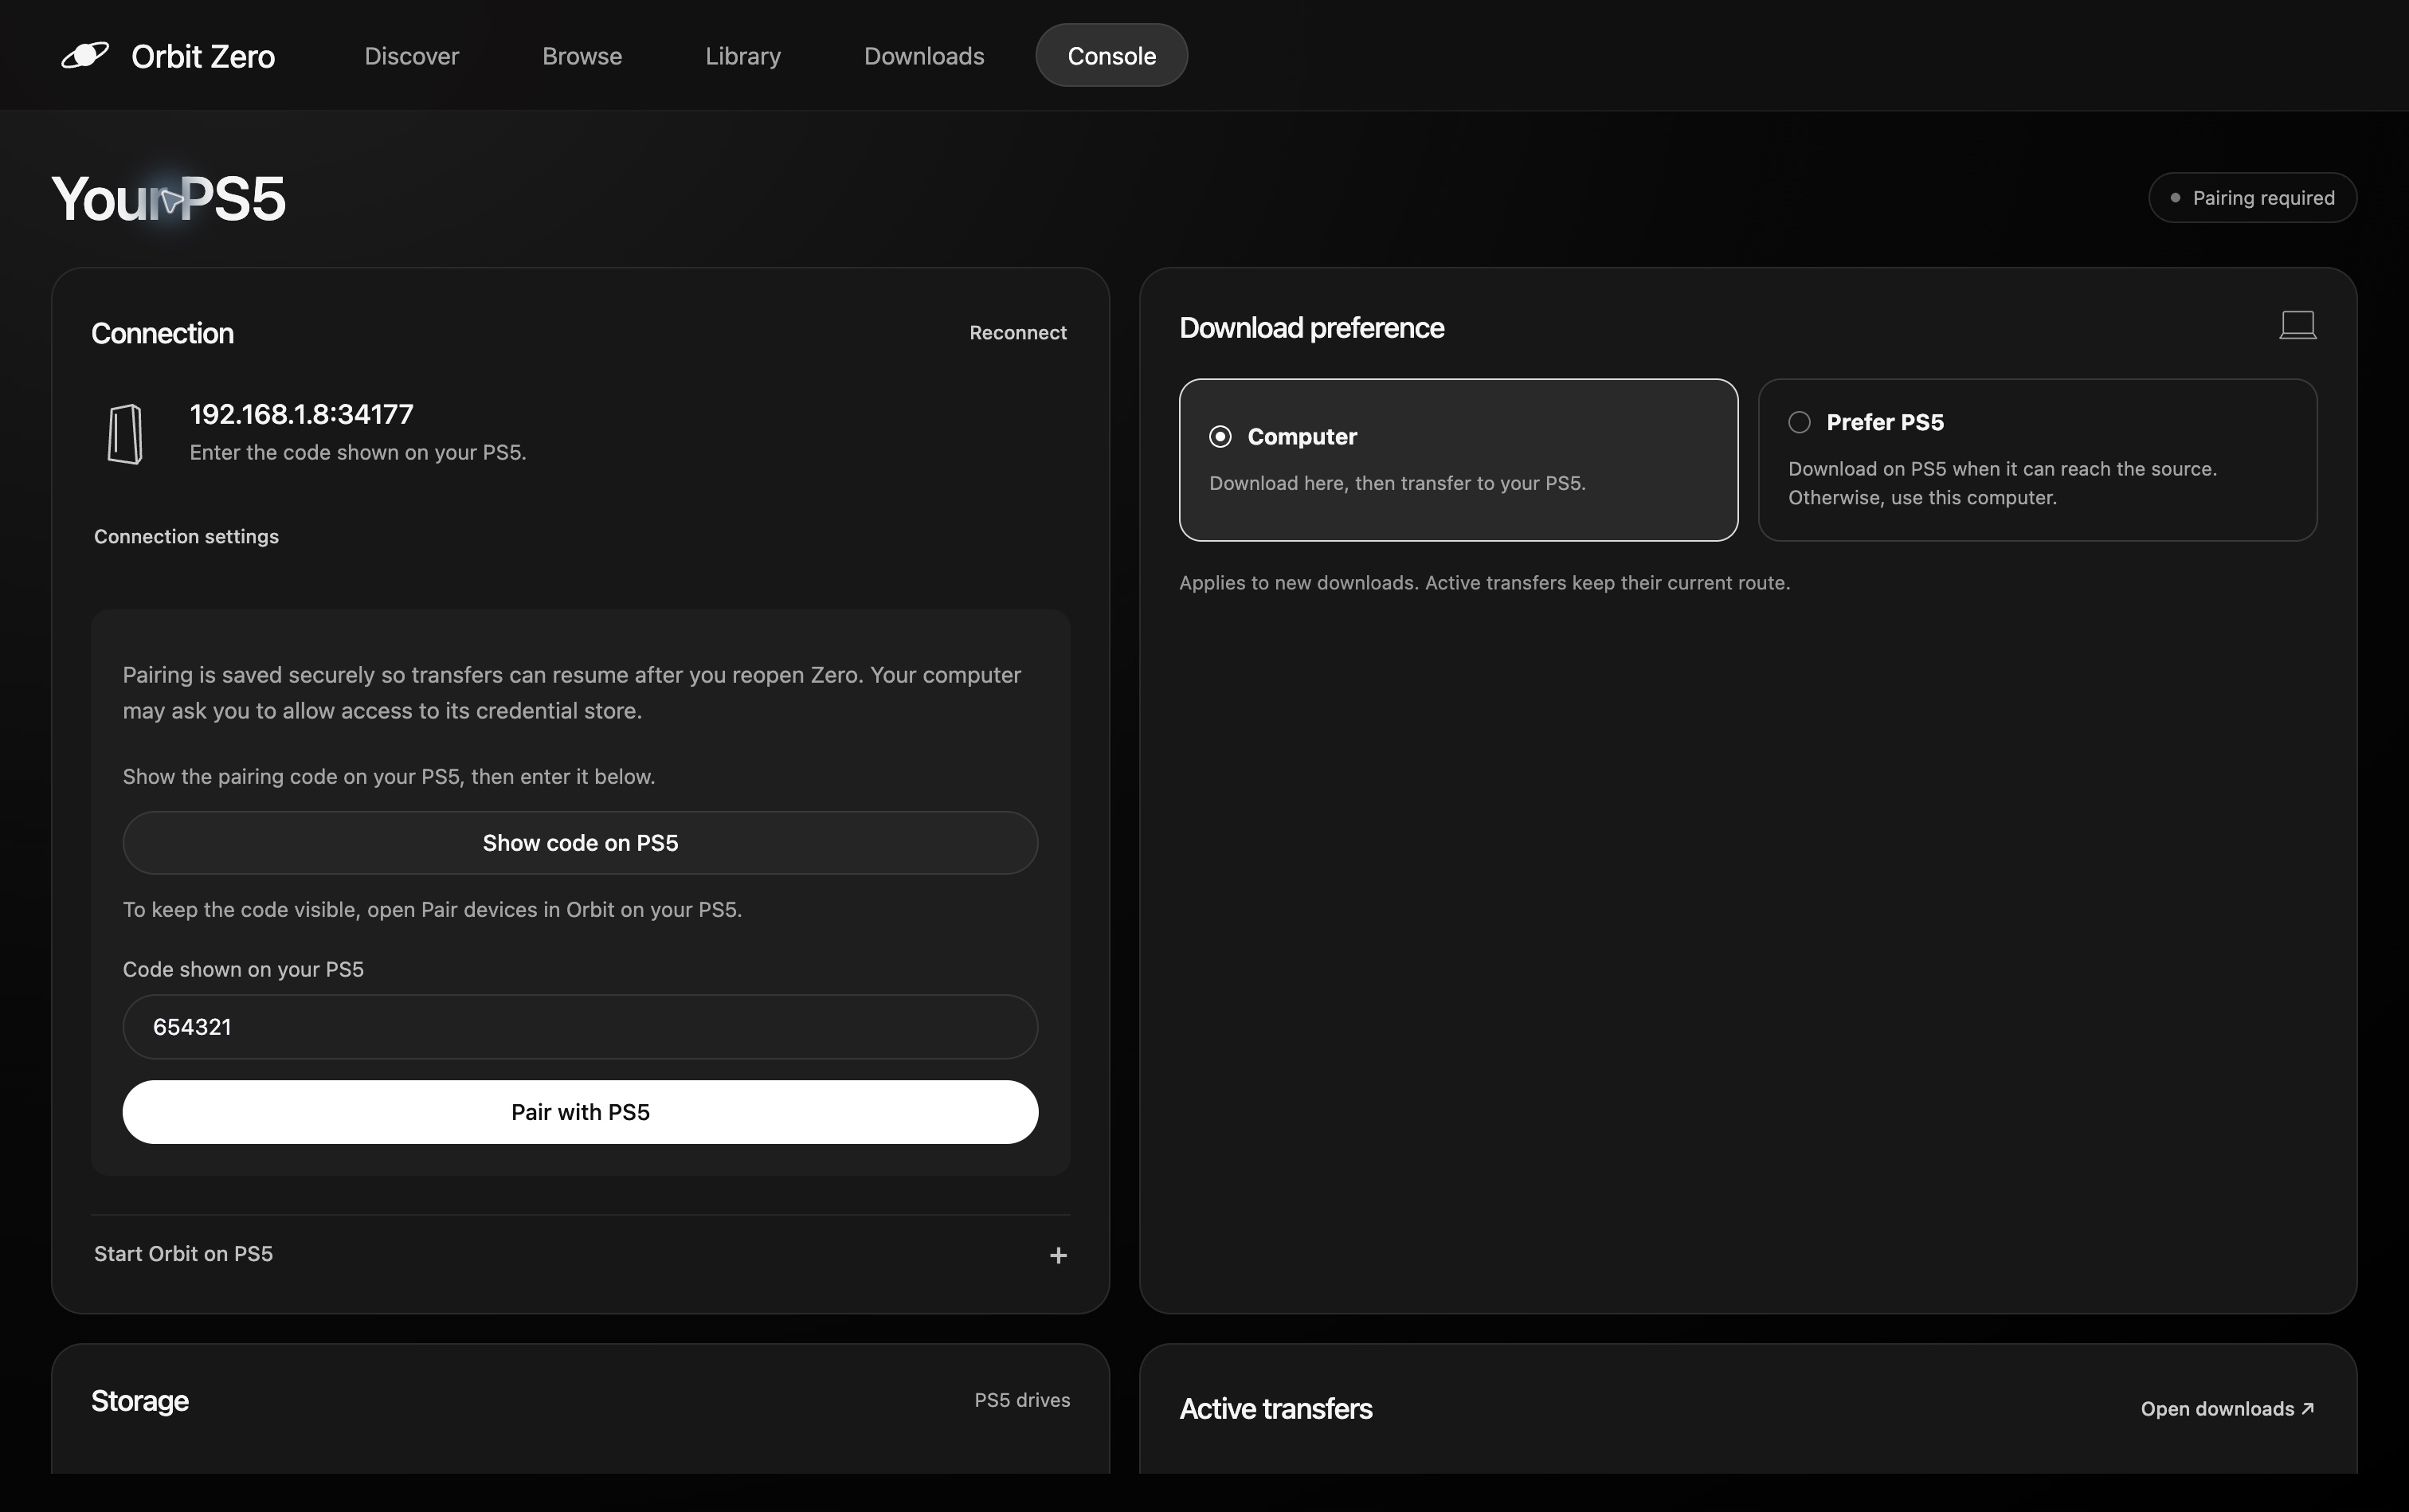Switch to the Downloads tab
Image resolution: width=2409 pixels, height=1512 pixels.
(924, 56)
